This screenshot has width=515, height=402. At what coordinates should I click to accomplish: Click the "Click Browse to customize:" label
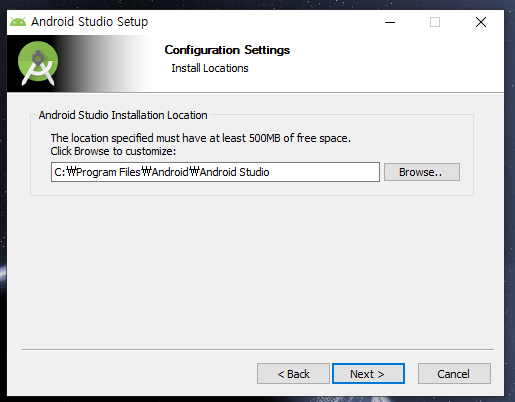(113, 151)
